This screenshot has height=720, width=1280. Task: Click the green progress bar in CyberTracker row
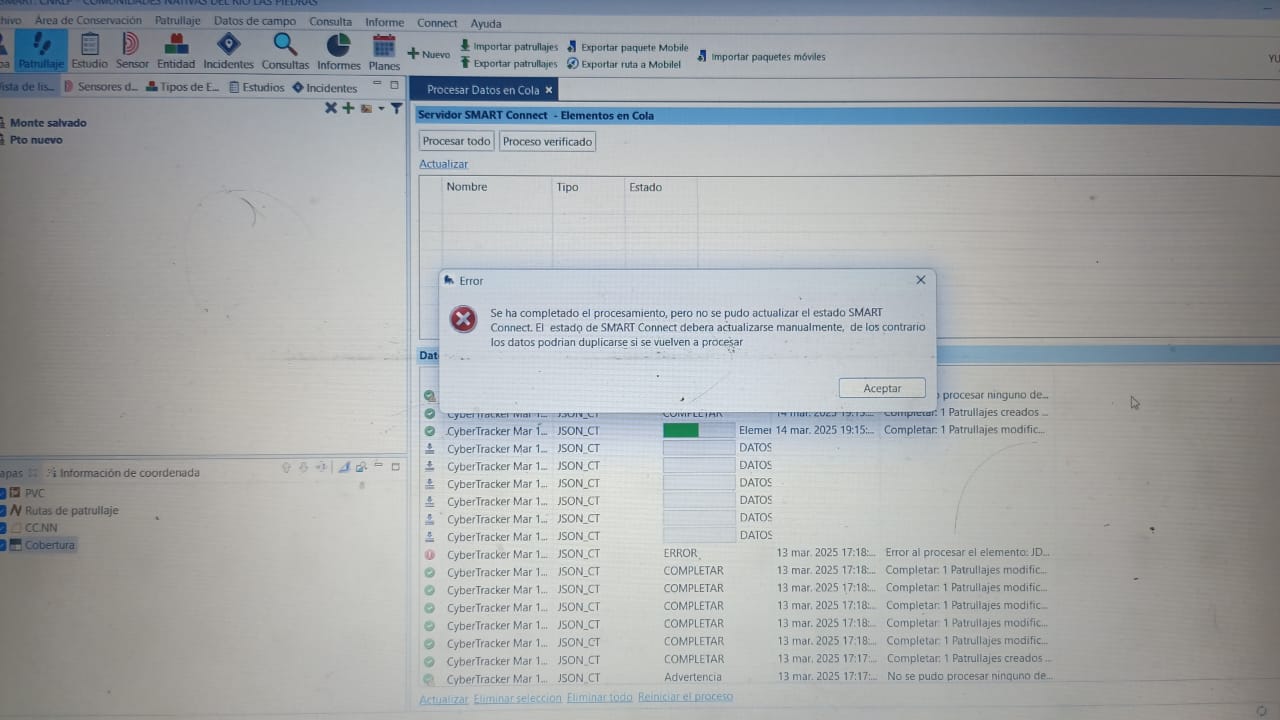point(681,430)
